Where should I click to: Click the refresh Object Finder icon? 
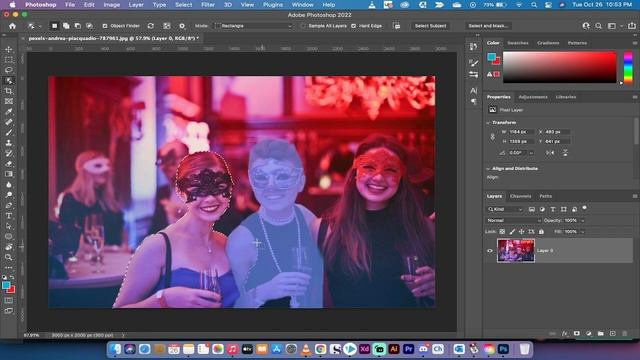(x=151, y=26)
